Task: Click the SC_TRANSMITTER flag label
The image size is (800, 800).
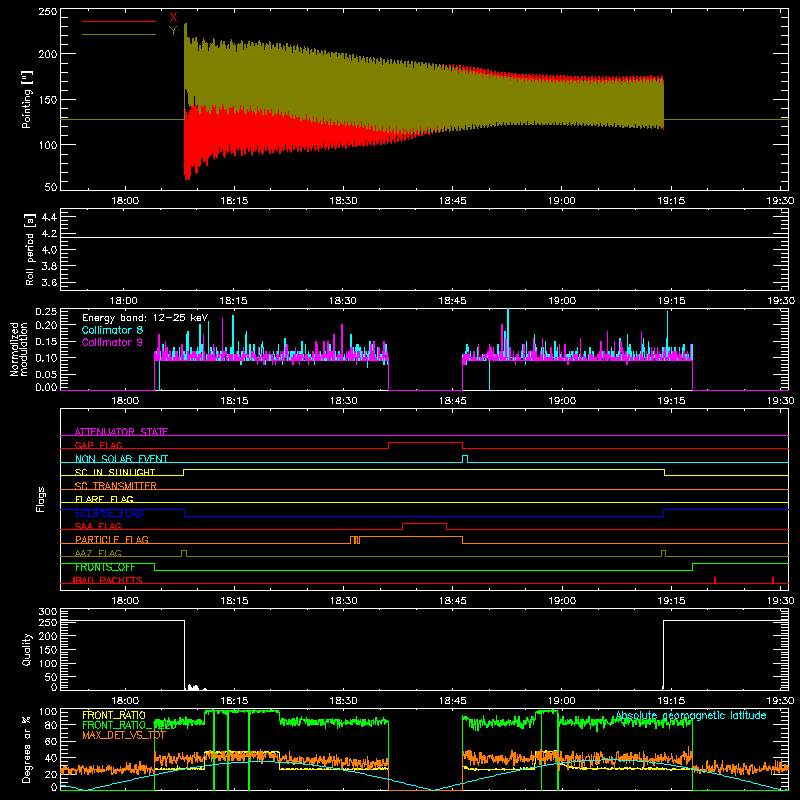Action: click(x=115, y=485)
